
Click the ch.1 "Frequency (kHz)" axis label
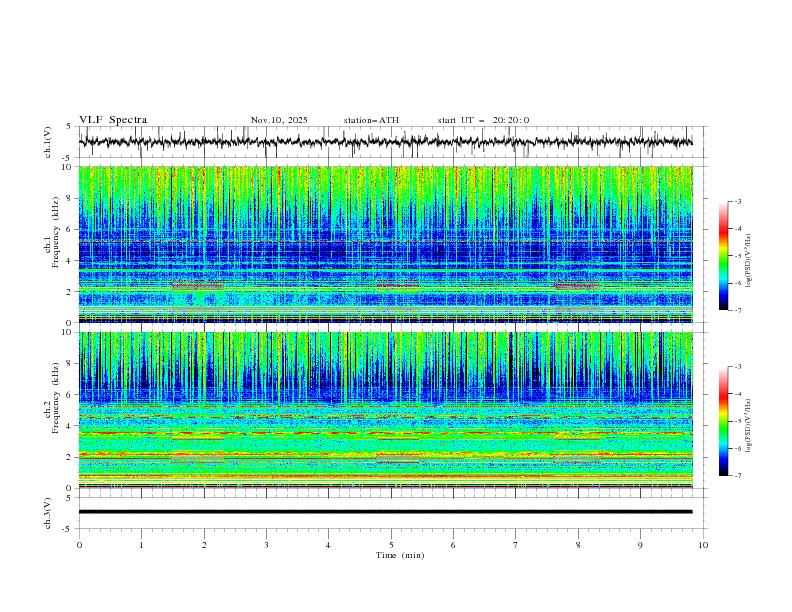pos(56,230)
